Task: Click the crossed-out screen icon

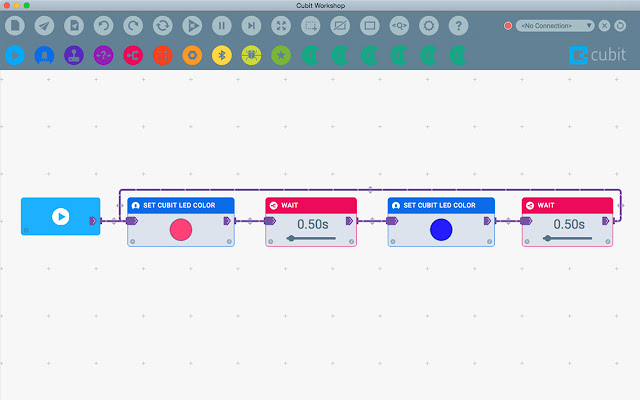Action: pos(340,26)
